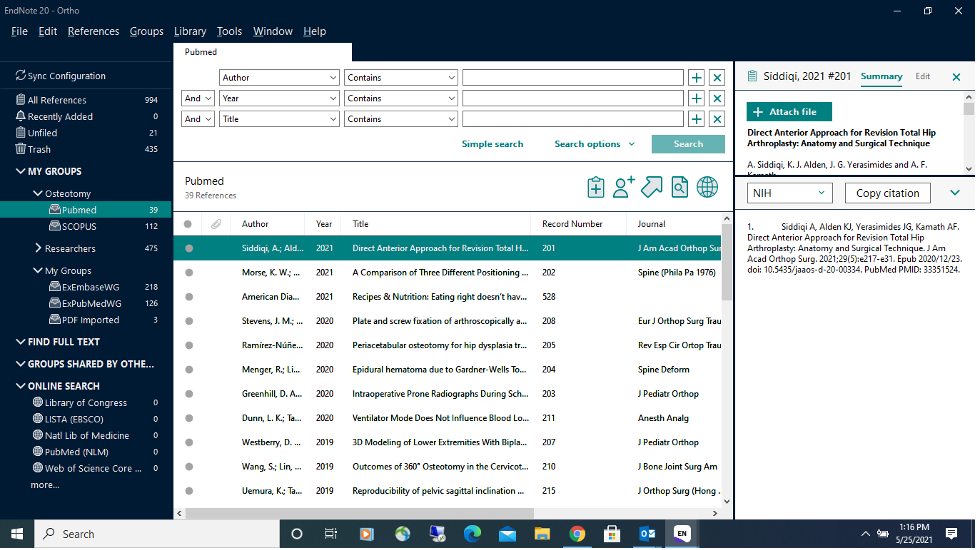Open the Contains dropdown in the Author row
This screenshot has height=550, width=977.
tap(401, 78)
